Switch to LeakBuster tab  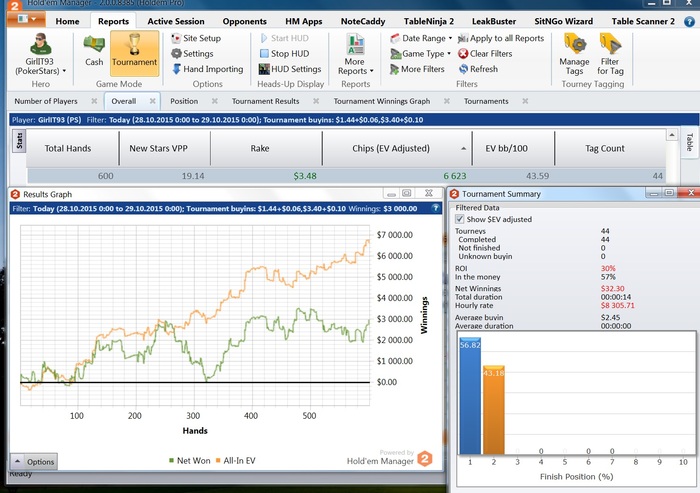coord(494,21)
